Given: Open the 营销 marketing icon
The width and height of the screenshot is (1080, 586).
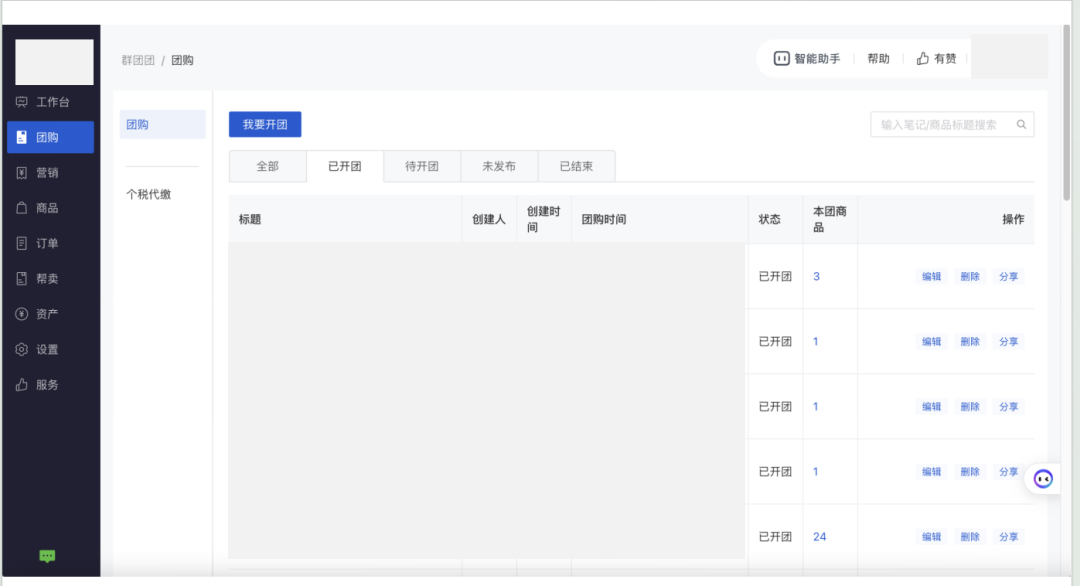Looking at the screenshot, I should 21,173.
